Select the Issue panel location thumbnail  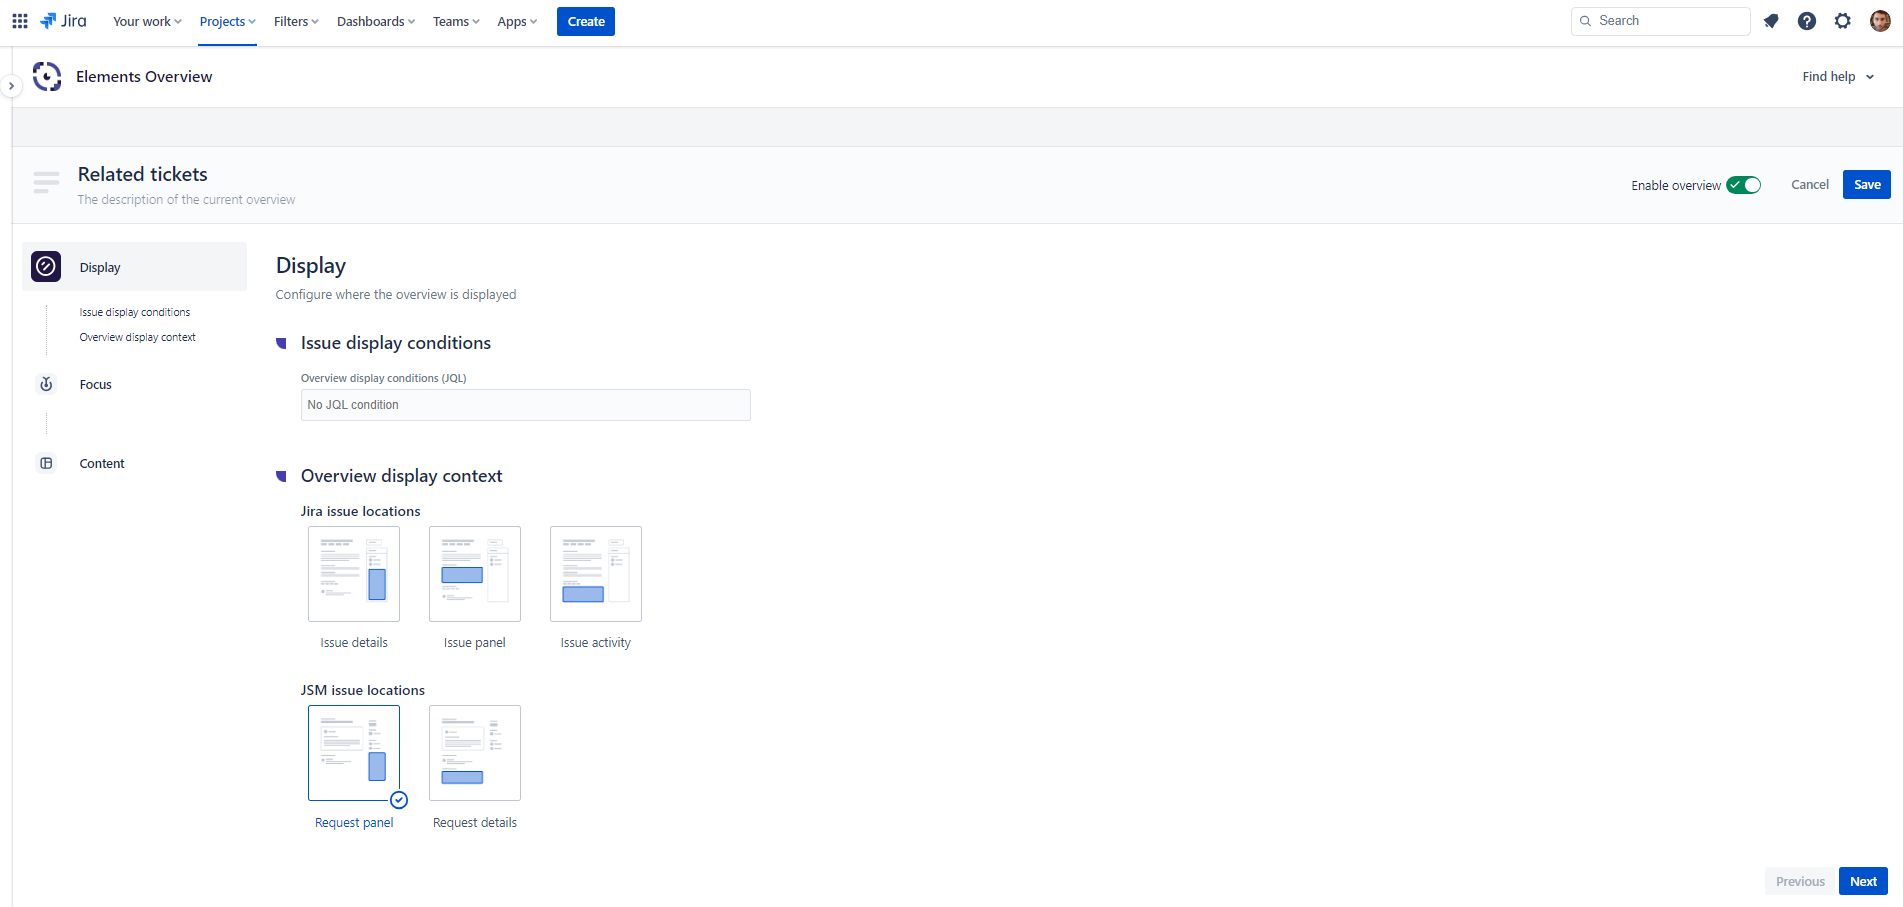click(x=475, y=574)
